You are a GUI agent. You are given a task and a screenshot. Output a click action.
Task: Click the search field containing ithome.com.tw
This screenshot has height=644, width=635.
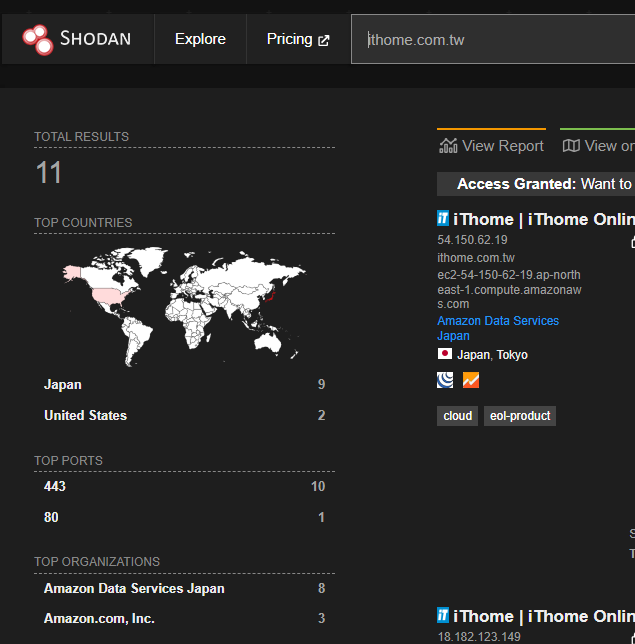click(493, 39)
